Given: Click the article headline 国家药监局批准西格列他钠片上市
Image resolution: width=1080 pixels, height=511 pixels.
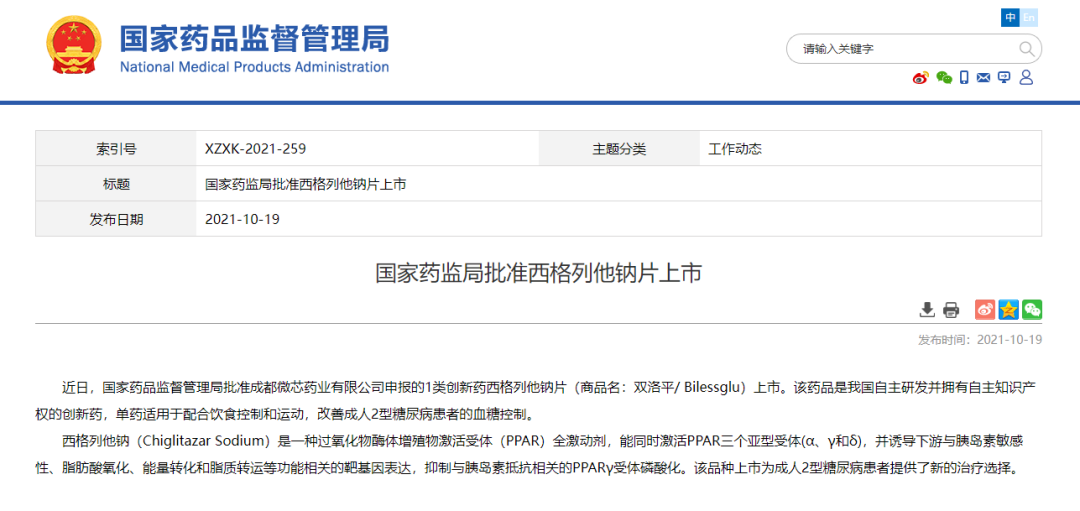Looking at the screenshot, I should point(539,273).
